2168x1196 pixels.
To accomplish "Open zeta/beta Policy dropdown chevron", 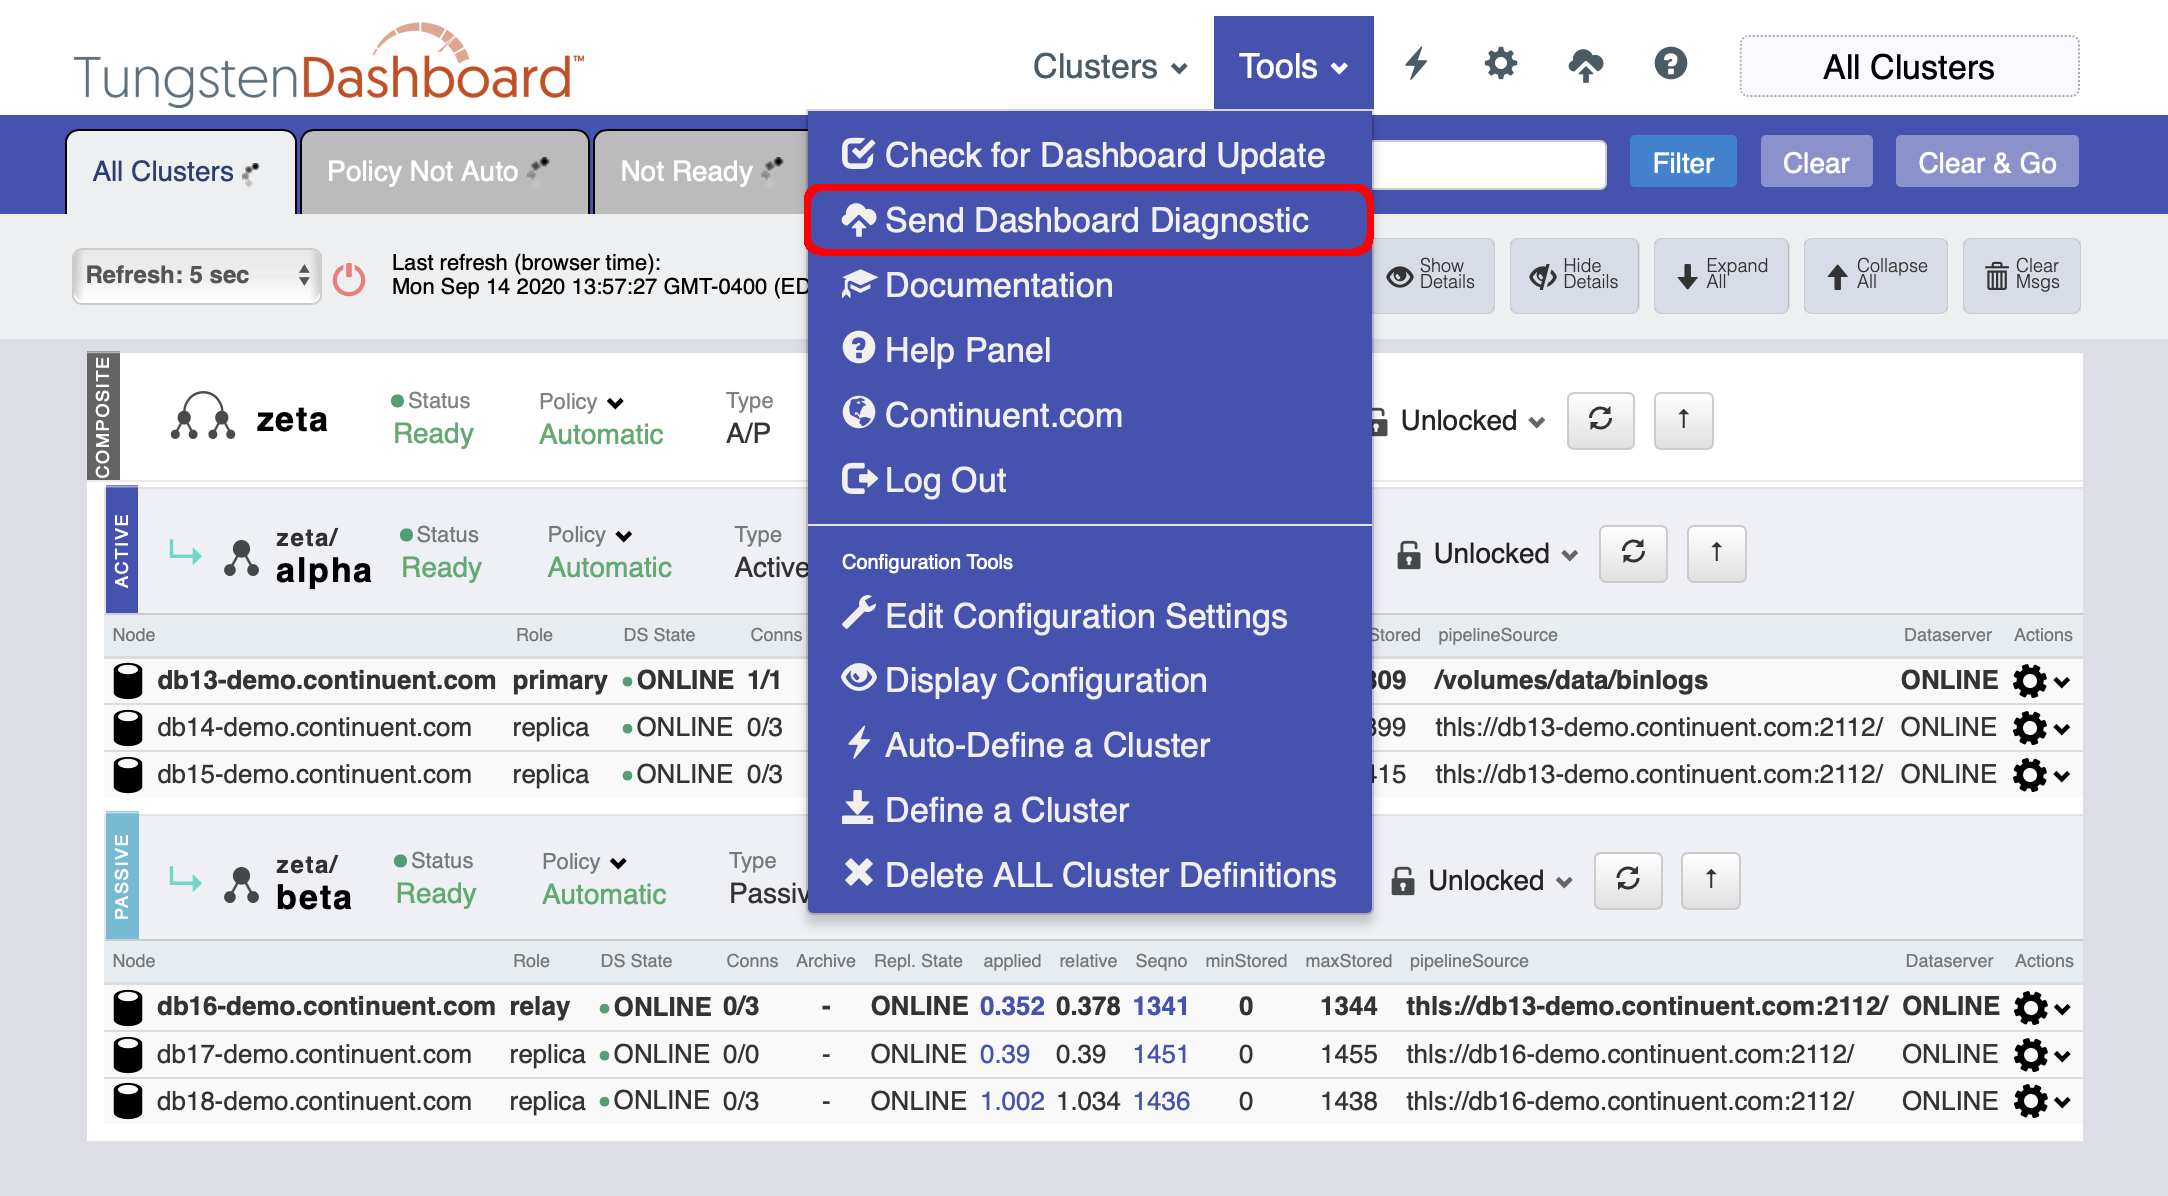I will [618, 863].
